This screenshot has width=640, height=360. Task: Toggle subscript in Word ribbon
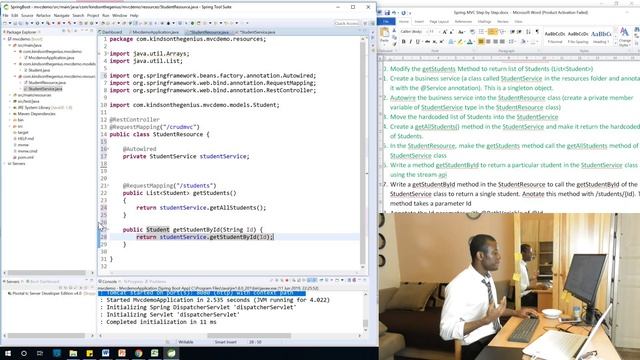[x=434, y=41]
